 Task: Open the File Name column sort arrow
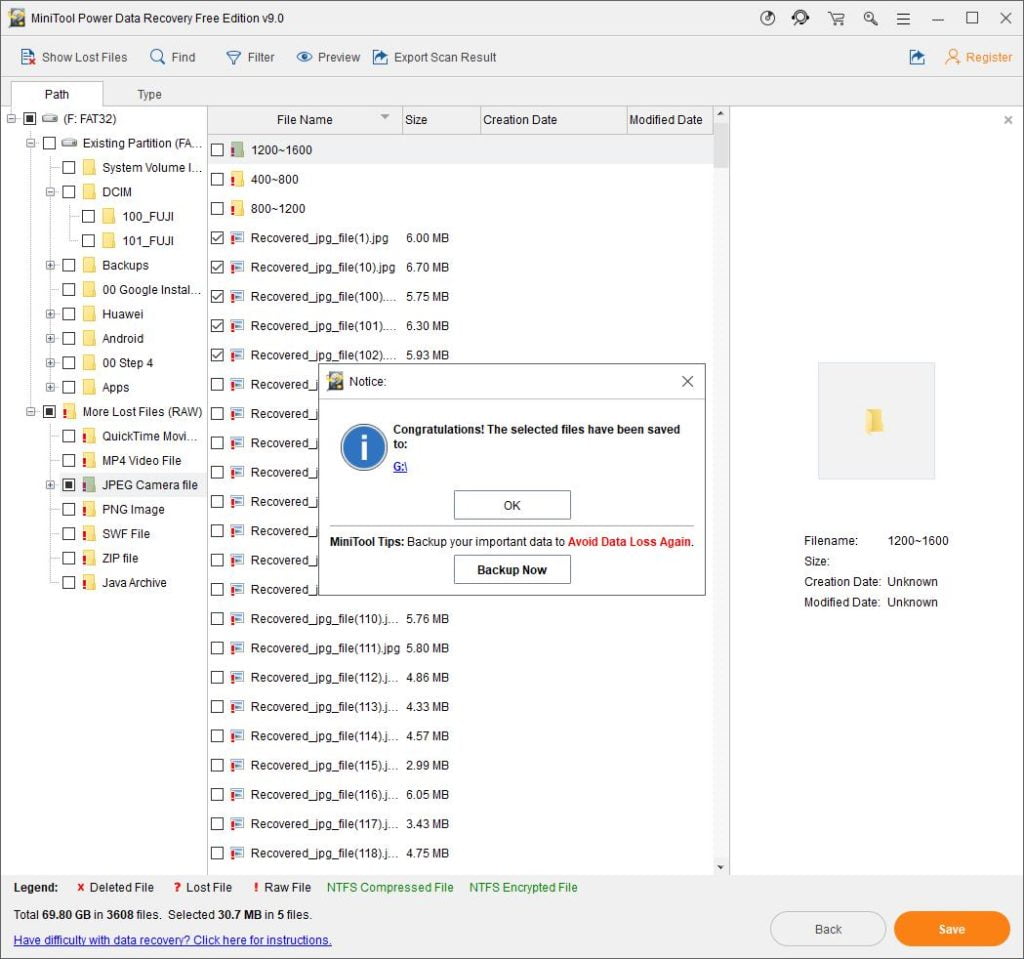point(385,118)
